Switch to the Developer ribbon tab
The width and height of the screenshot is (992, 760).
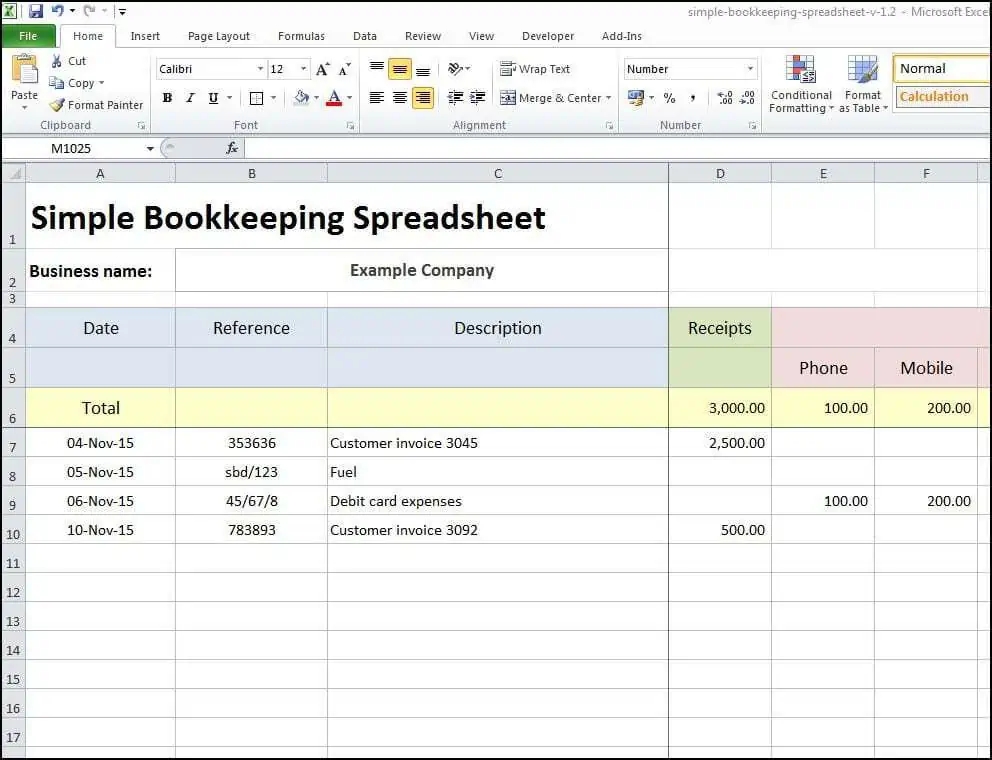pos(548,36)
